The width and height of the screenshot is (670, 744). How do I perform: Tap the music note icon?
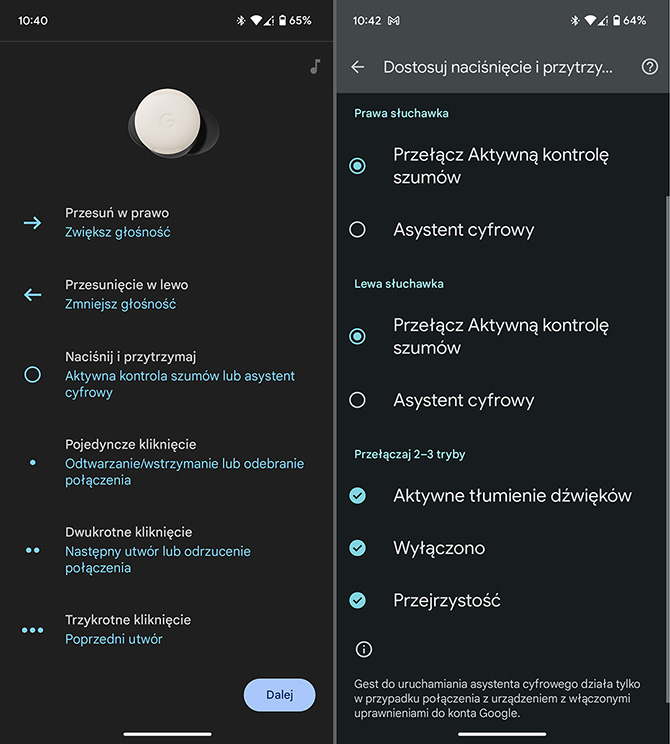(315, 66)
